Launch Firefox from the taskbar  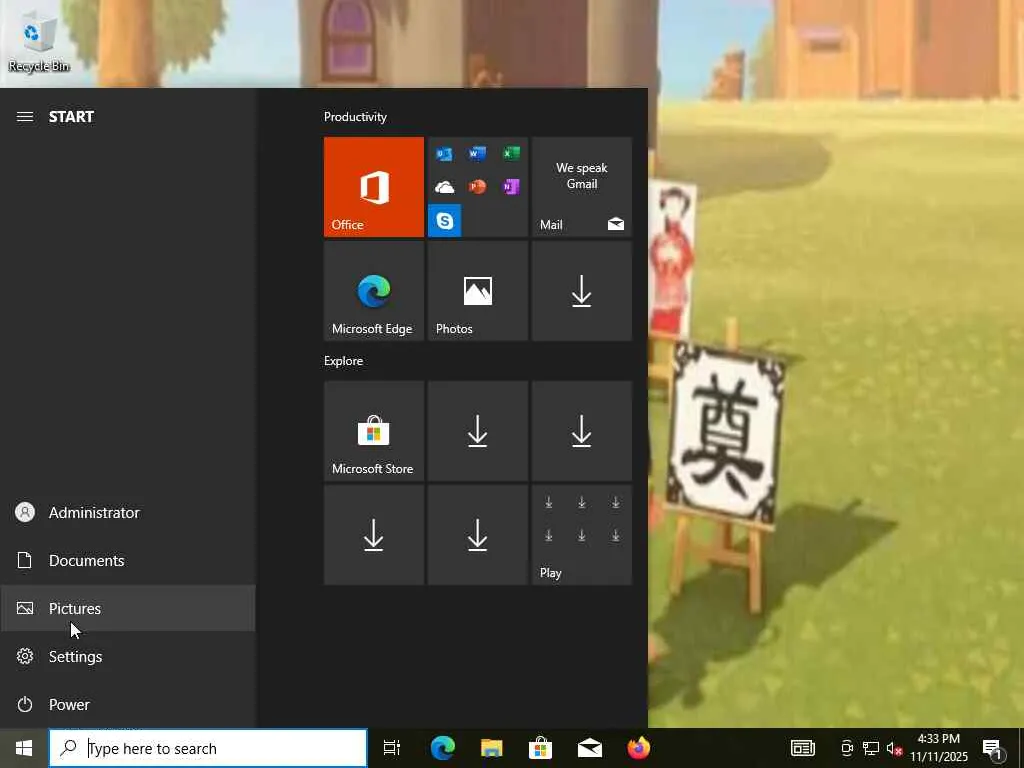point(639,748)
